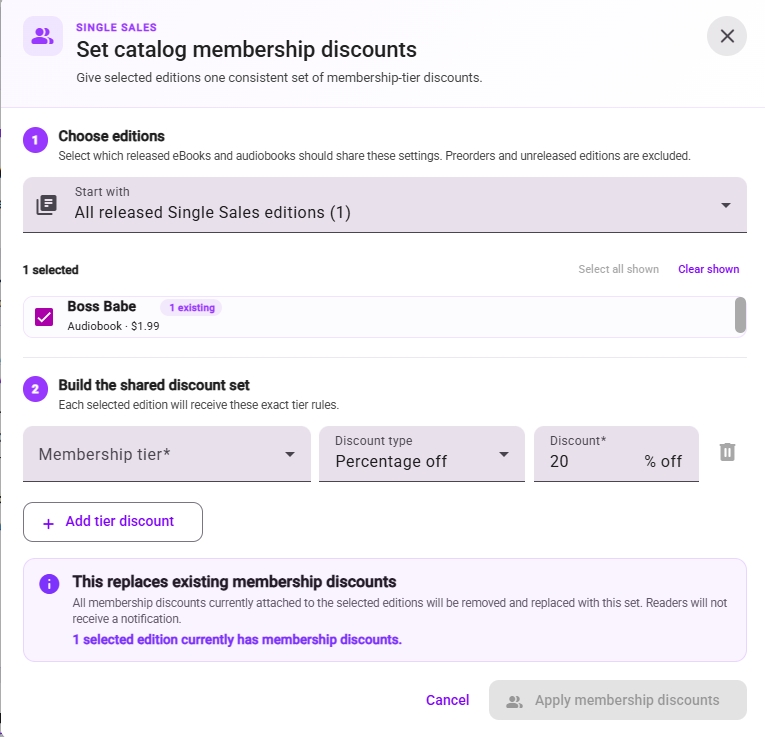
Task: Click the step 2 circle badge
Action: click(36, 389)
